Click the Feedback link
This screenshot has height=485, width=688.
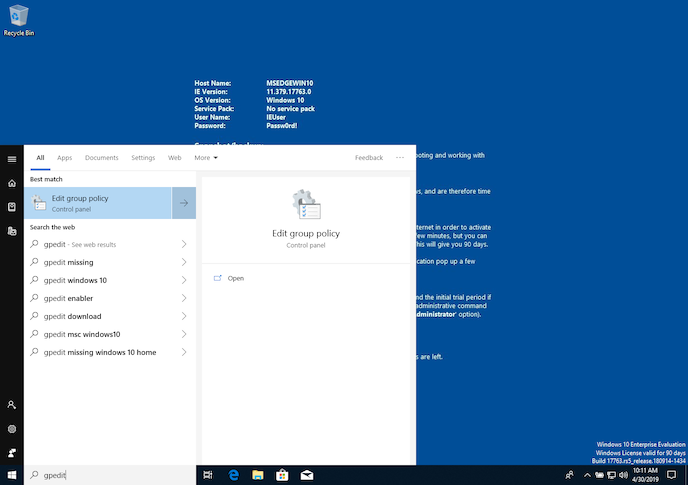[369, 158]
